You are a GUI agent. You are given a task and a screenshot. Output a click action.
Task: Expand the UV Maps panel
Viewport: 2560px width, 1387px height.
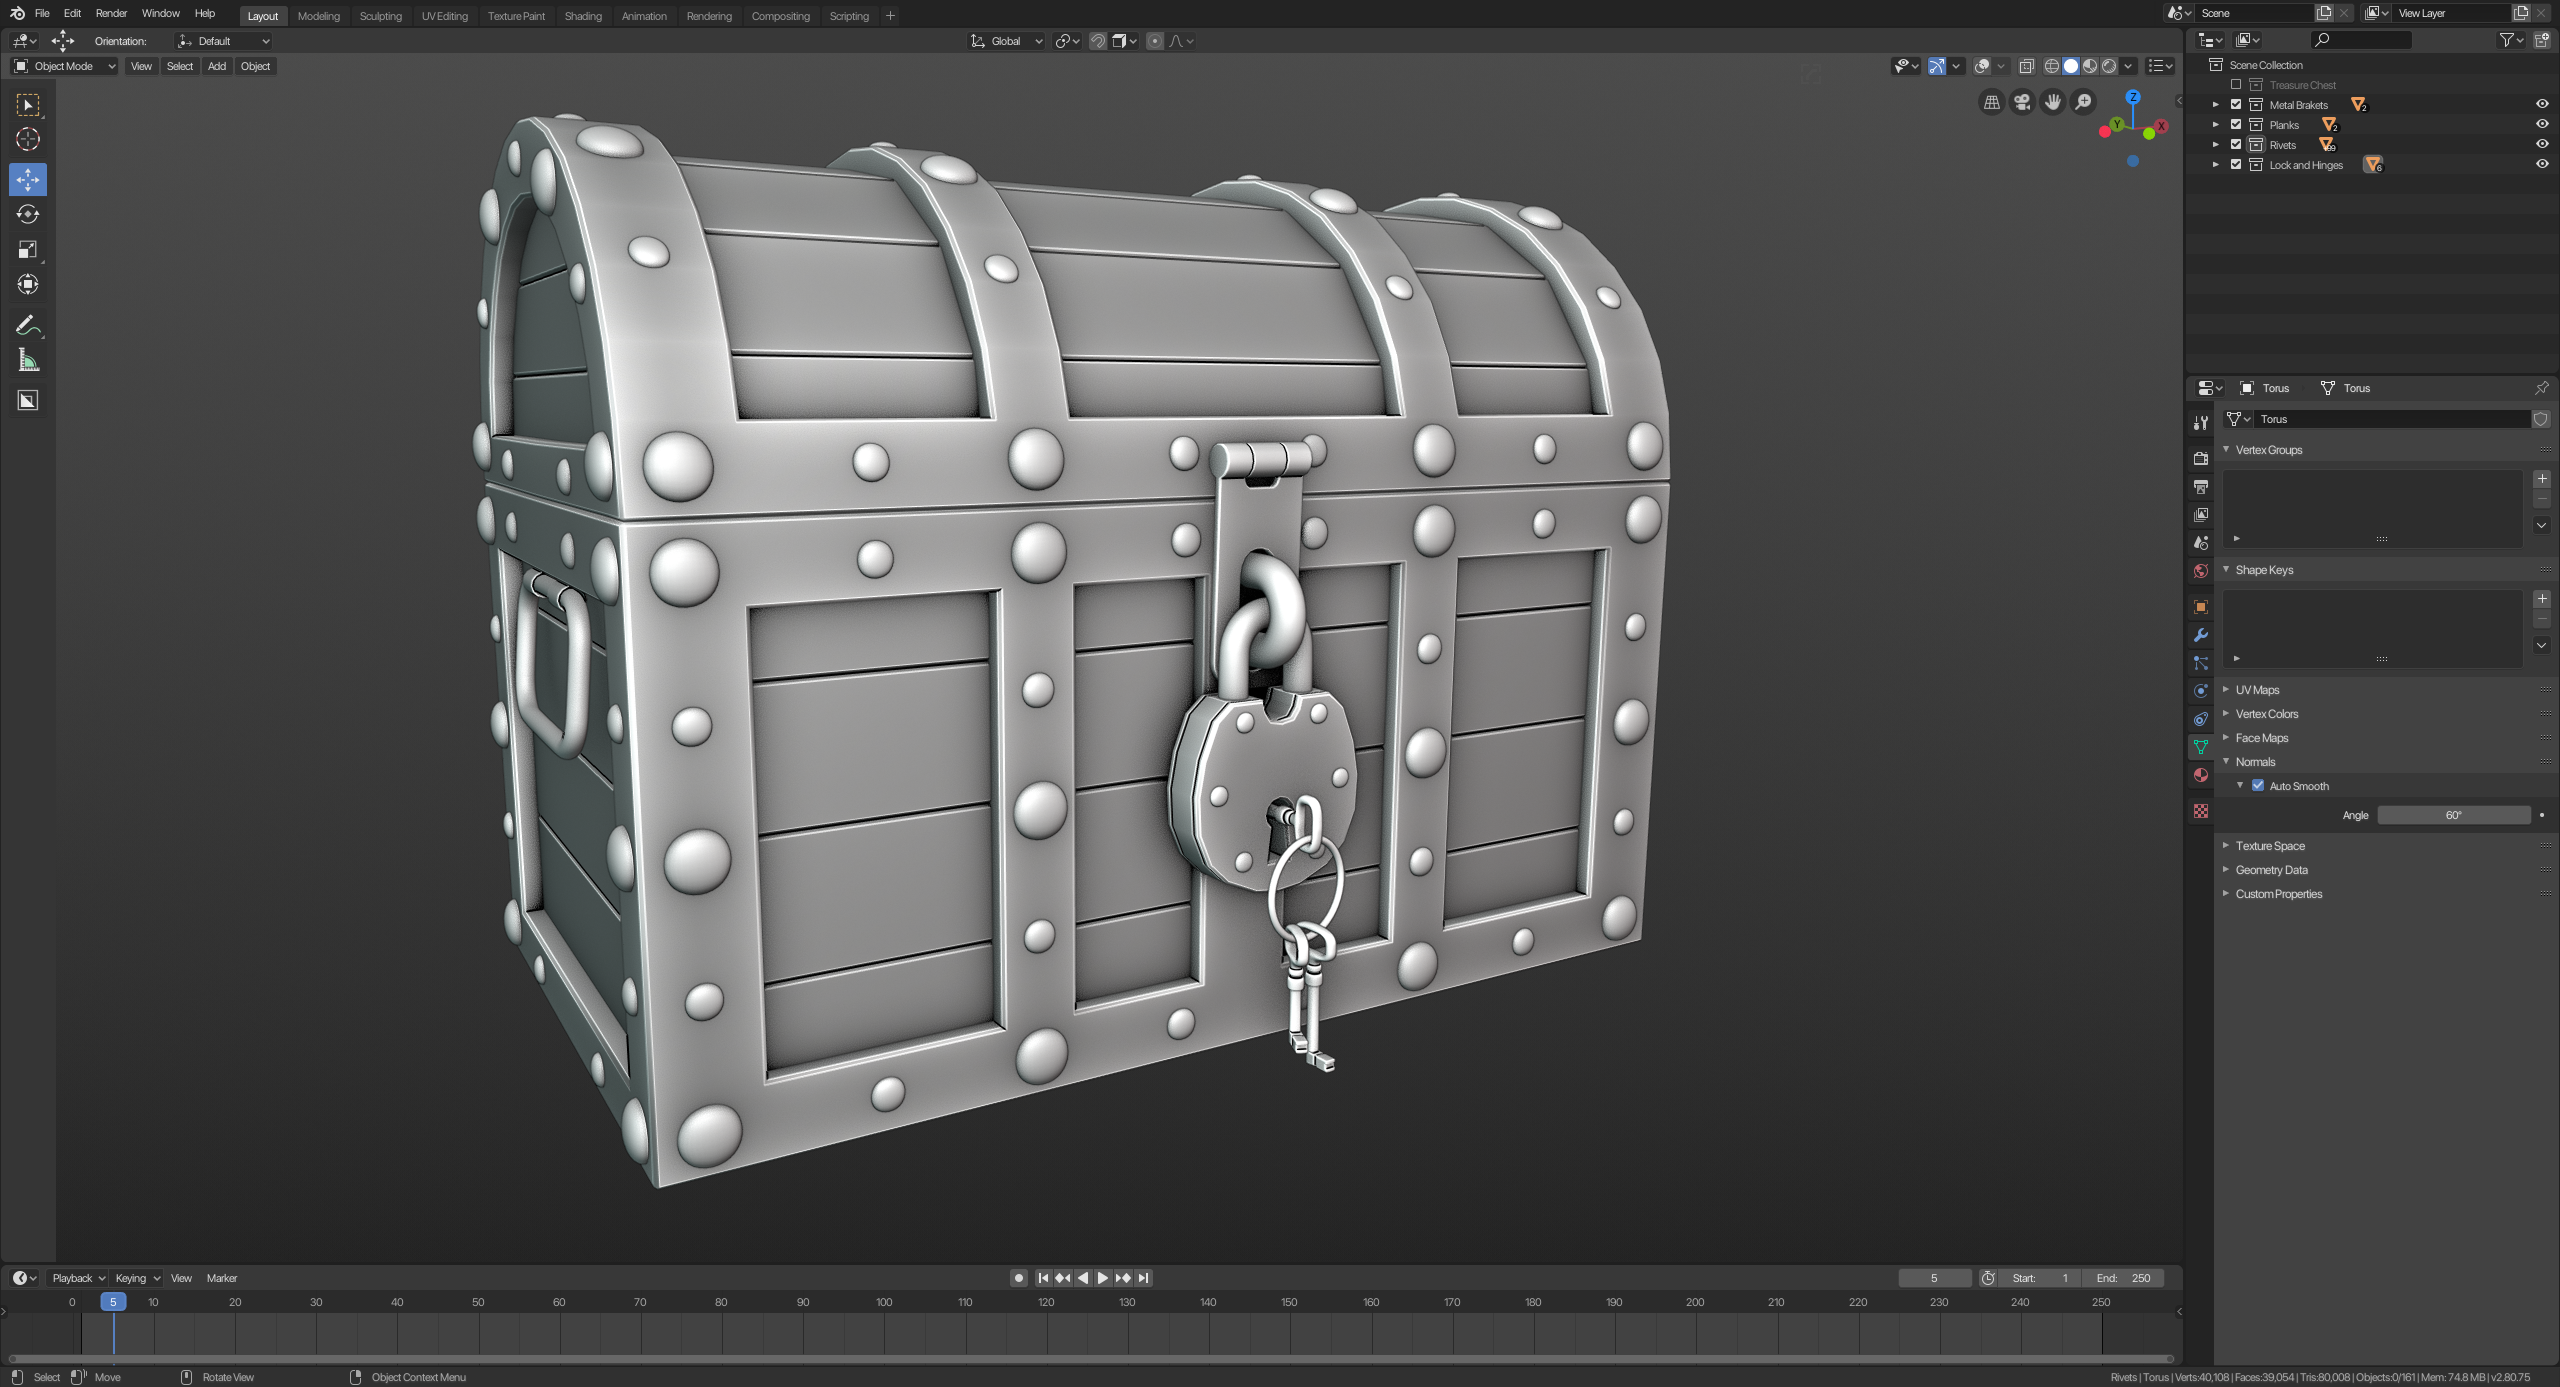[x=2257, y=690]
